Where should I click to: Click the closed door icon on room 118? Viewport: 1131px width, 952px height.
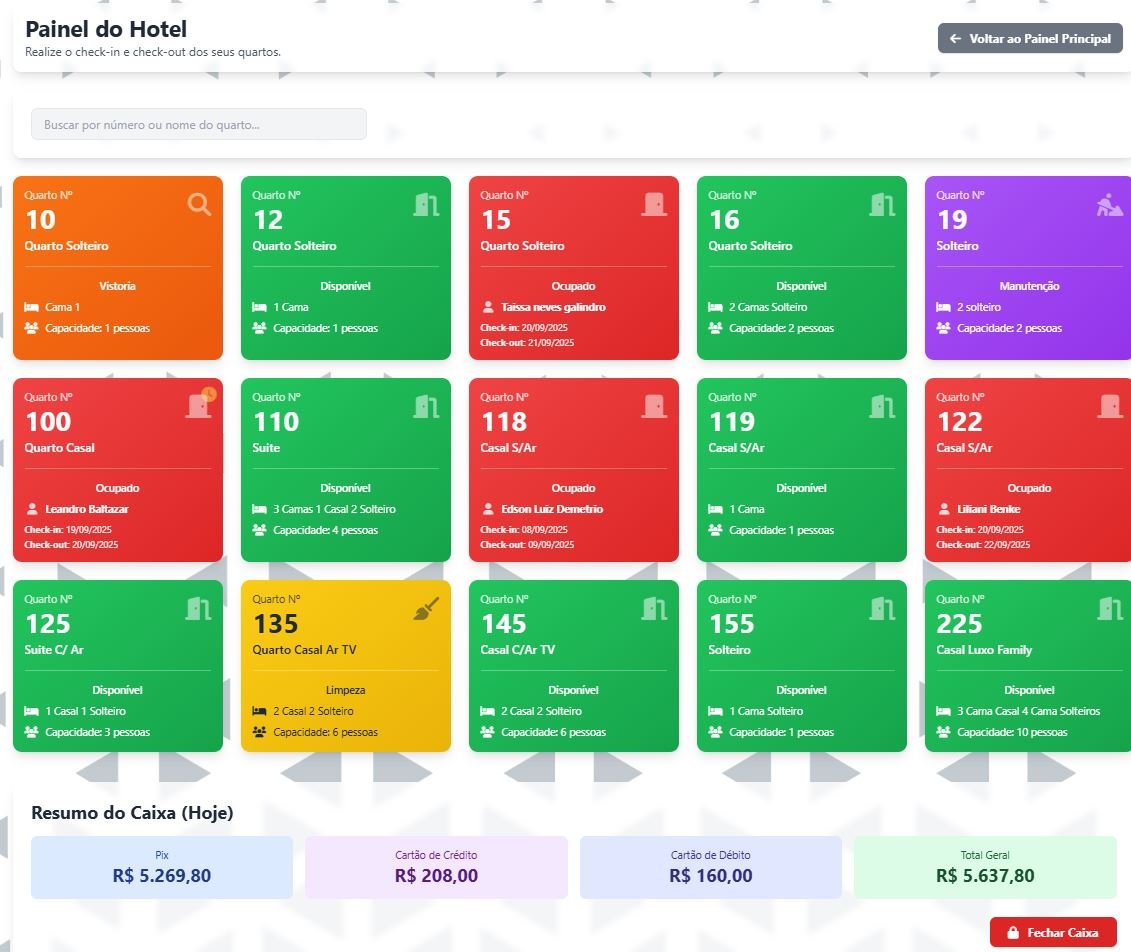pyautogui.click(x=654, y=406)
